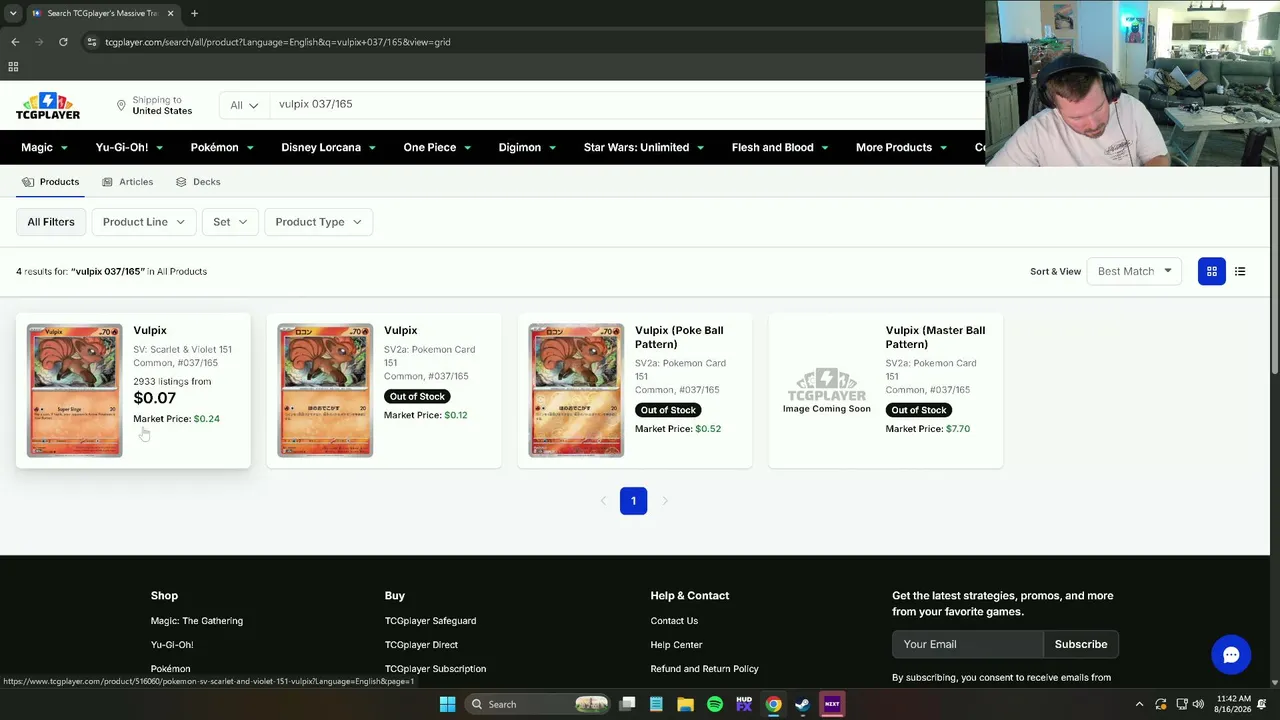Switch to the Articles tab
This screenshot has width=1280, height=720.
point(127,182)
